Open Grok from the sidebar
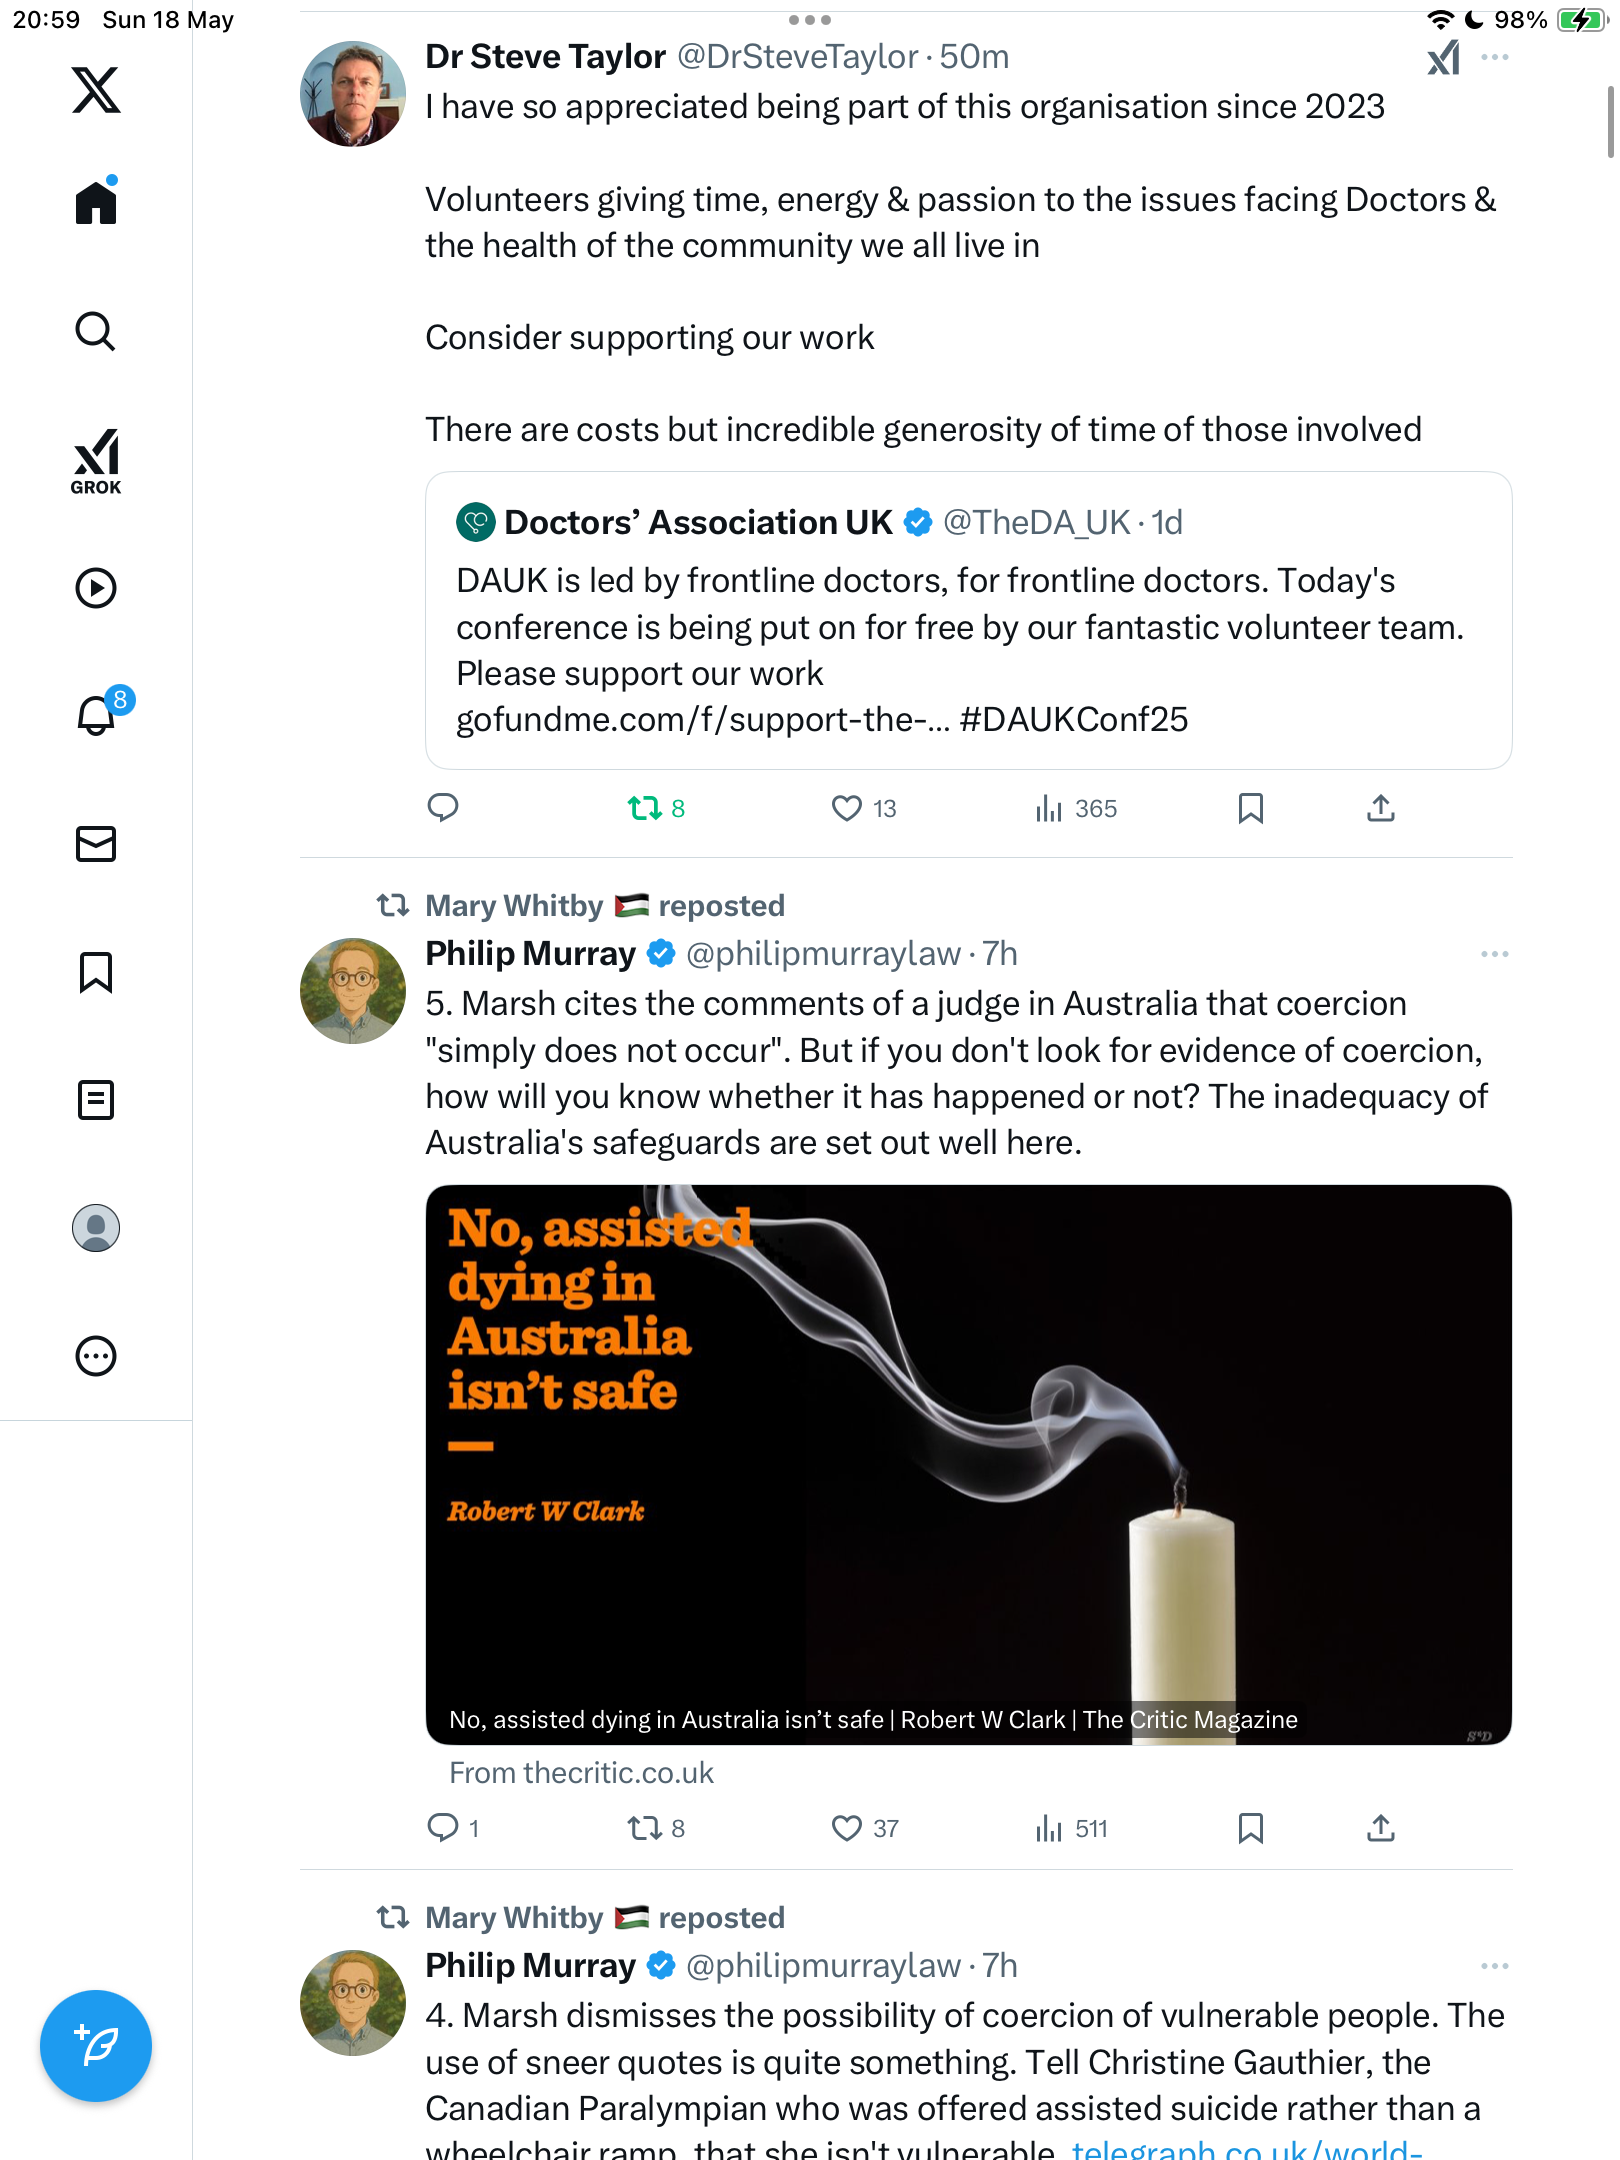Viewport: 1620px width, 2160px height. pos(96,461)
